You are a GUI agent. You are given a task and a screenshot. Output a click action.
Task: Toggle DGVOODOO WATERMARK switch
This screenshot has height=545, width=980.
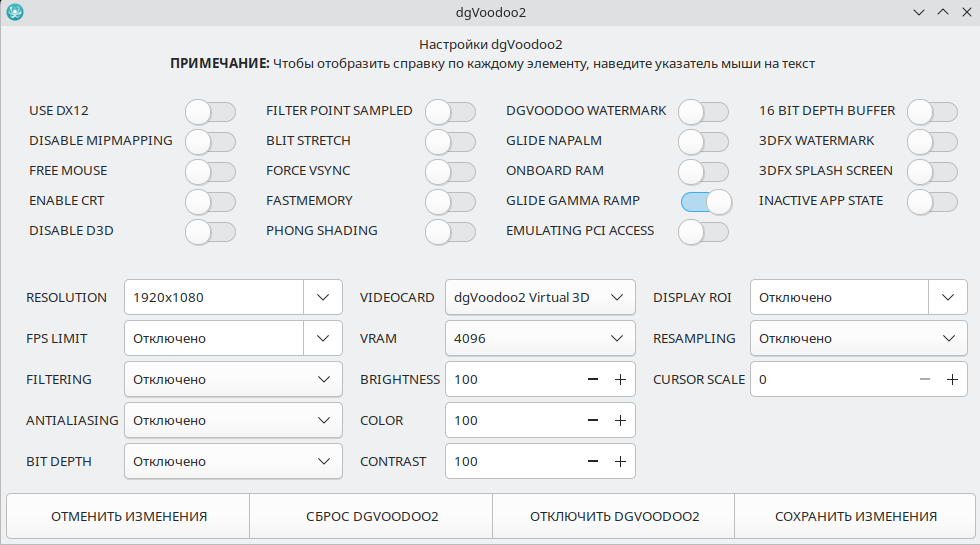[x=704, y=112]
